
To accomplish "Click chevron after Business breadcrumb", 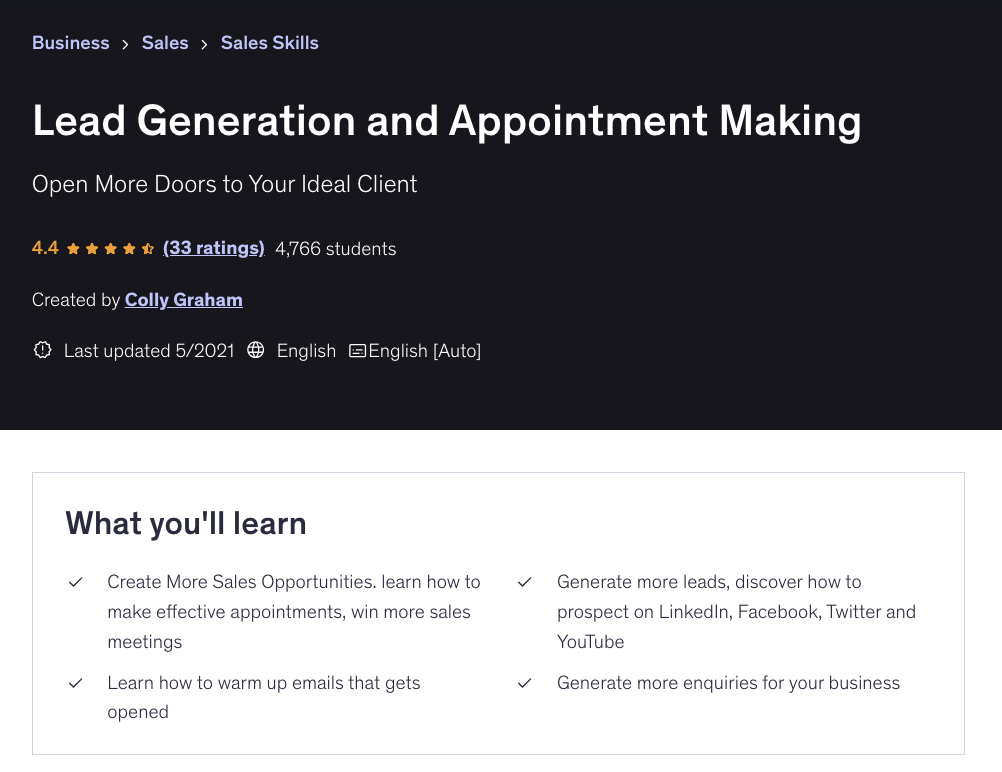I will point(126,44).
